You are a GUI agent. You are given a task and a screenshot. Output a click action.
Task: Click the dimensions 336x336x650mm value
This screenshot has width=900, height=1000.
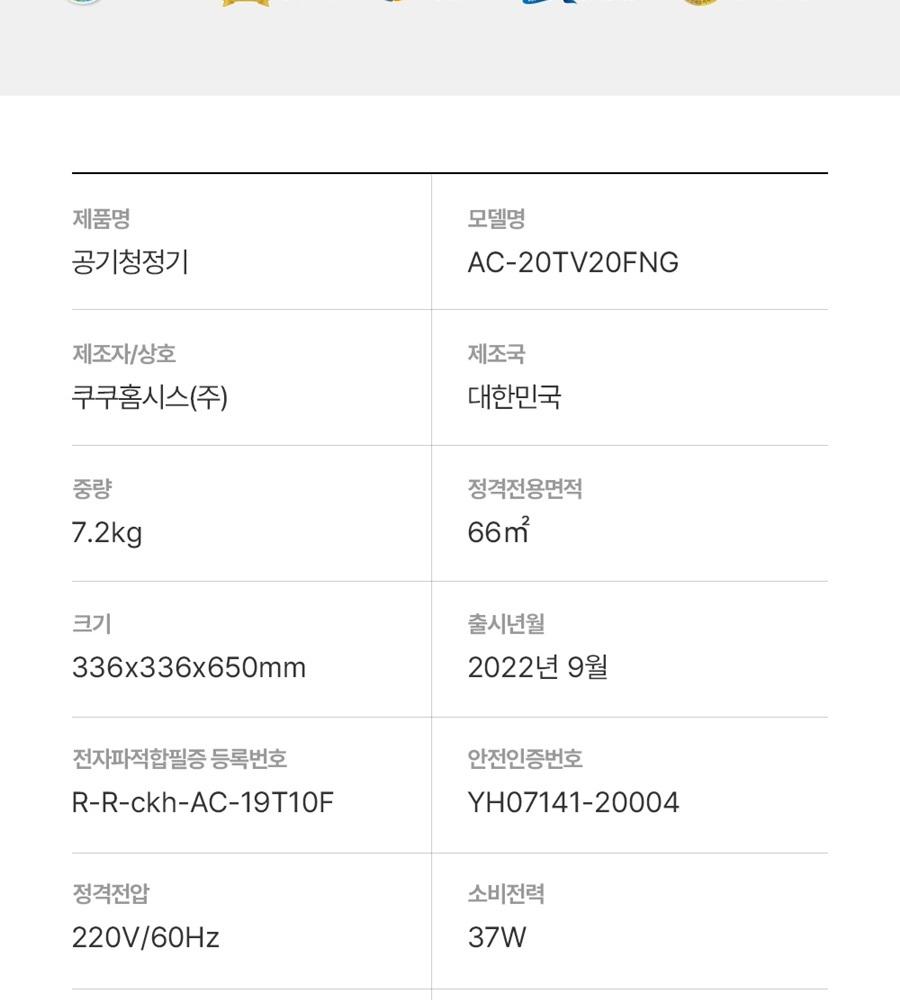(x=189, y=668)
